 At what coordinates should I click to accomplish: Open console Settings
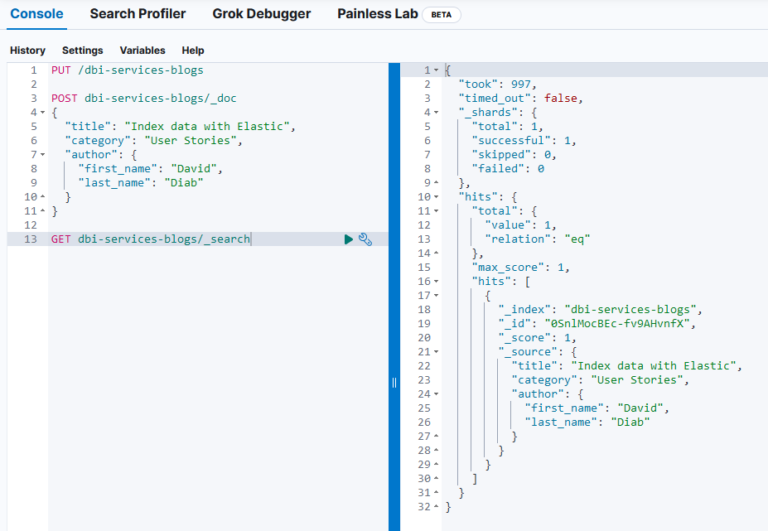[x=82, y=50]
